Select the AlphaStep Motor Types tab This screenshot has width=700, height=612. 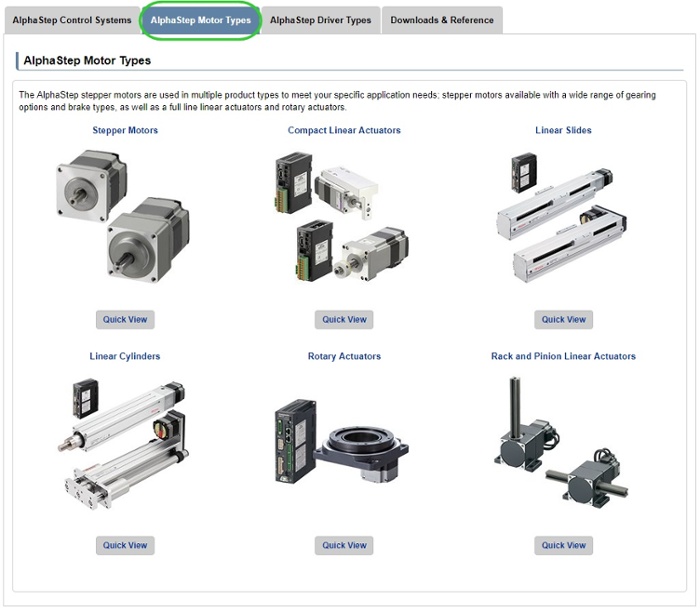200,20
